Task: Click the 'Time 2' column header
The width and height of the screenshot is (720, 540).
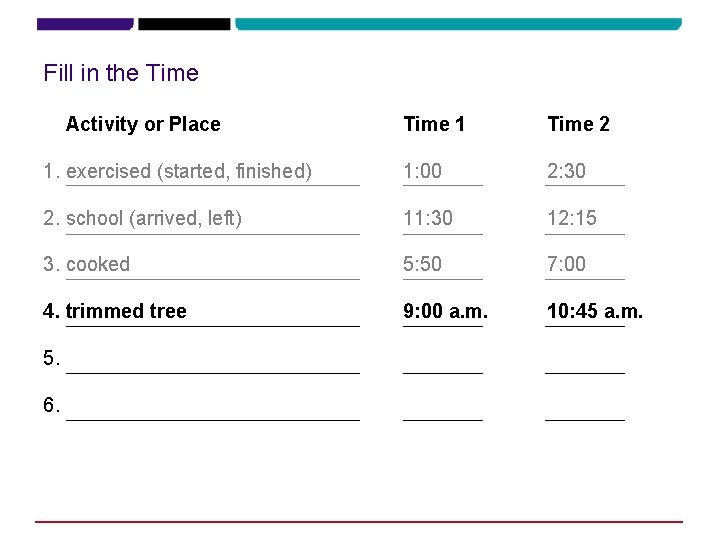Action: point(578,124)
